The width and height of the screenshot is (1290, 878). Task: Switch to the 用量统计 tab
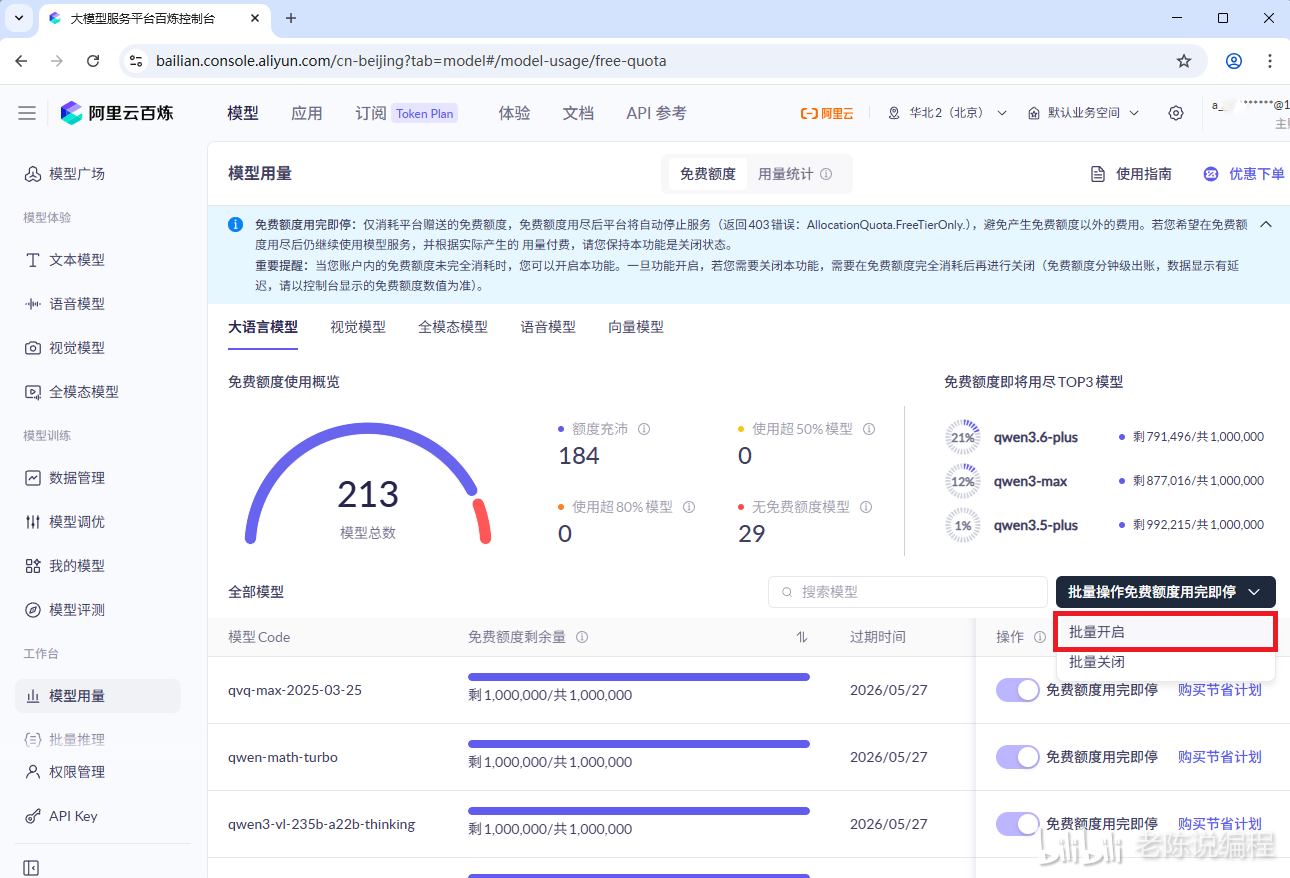[x=795, y=174]
